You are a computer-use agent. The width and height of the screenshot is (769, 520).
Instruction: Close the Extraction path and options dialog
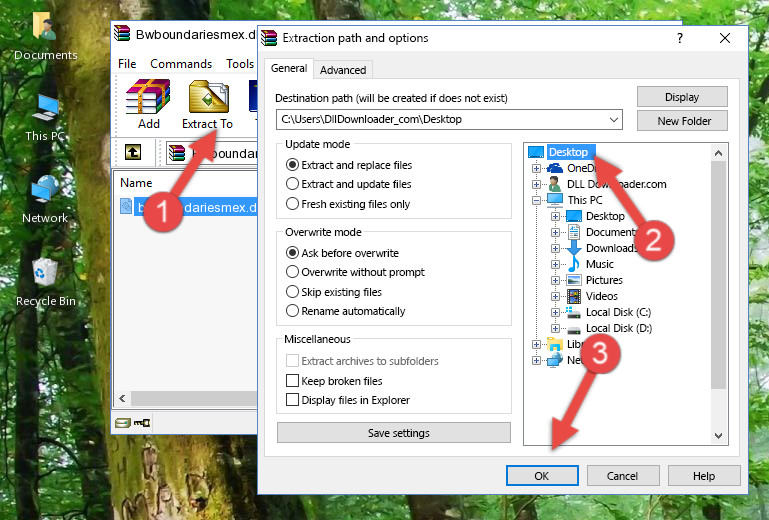tap(725, 38)
